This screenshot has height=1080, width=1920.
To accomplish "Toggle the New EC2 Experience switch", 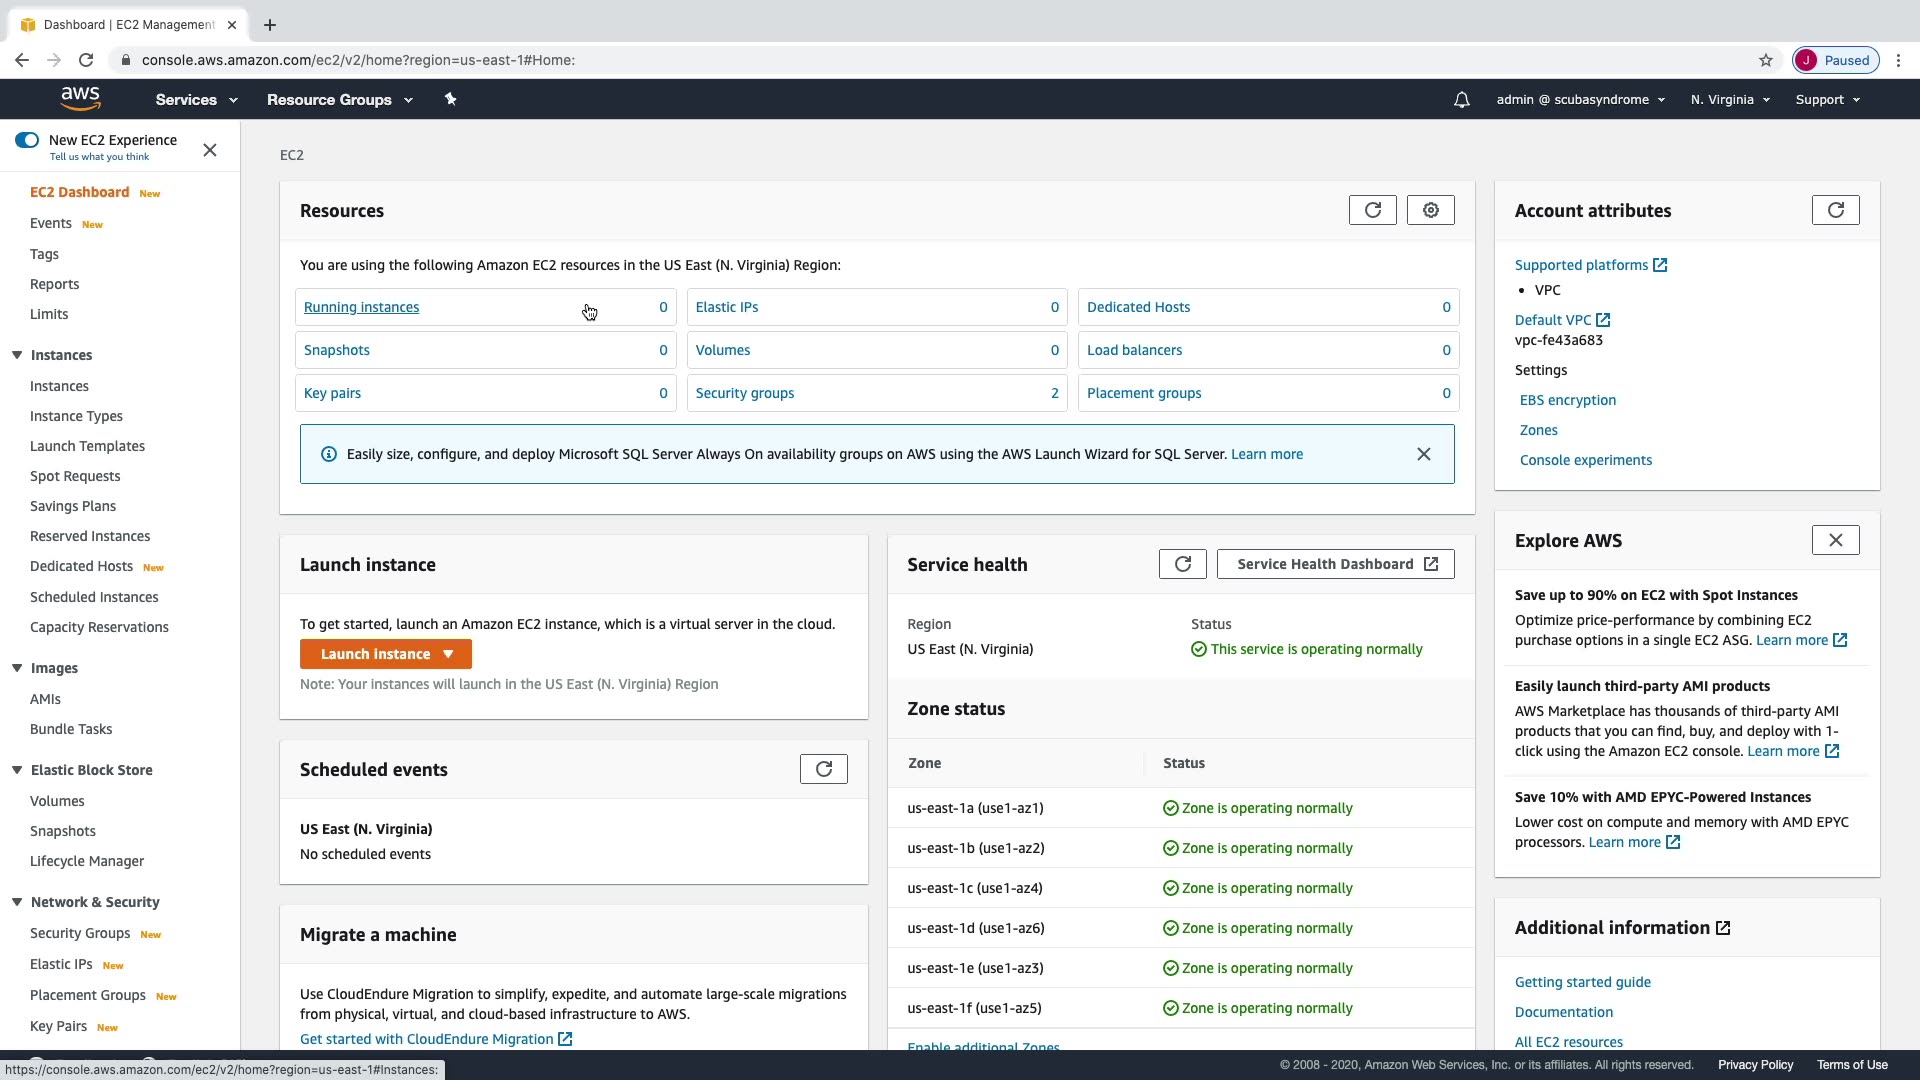I will [x=27, y=140].
